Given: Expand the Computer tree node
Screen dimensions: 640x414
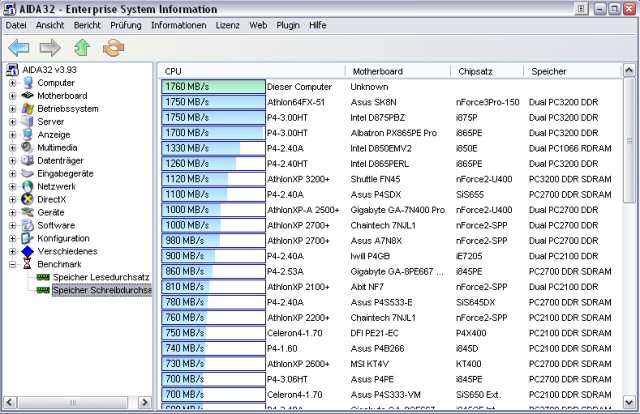Looking at the screenshot, I should click(13, 83).
